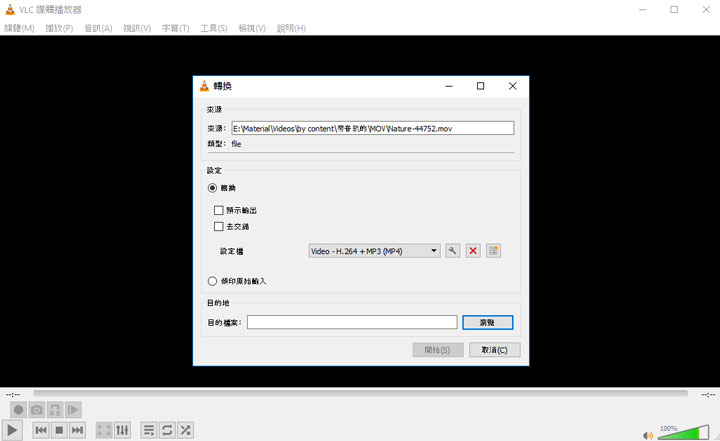
Task: Open the 播放(P) menu
Action: click(59, 28)
